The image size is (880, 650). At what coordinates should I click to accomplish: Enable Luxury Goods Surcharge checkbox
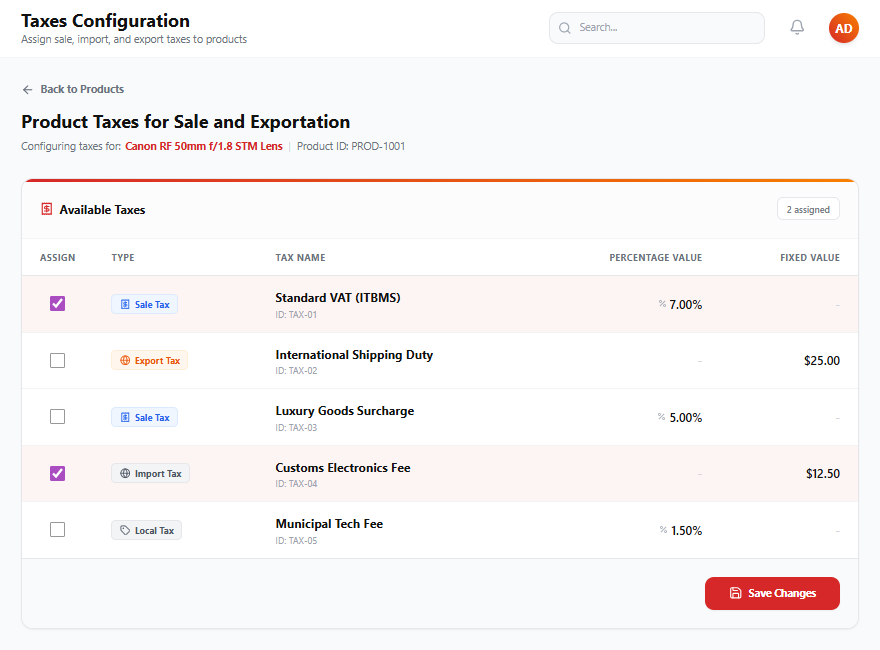tap(57, 416)
